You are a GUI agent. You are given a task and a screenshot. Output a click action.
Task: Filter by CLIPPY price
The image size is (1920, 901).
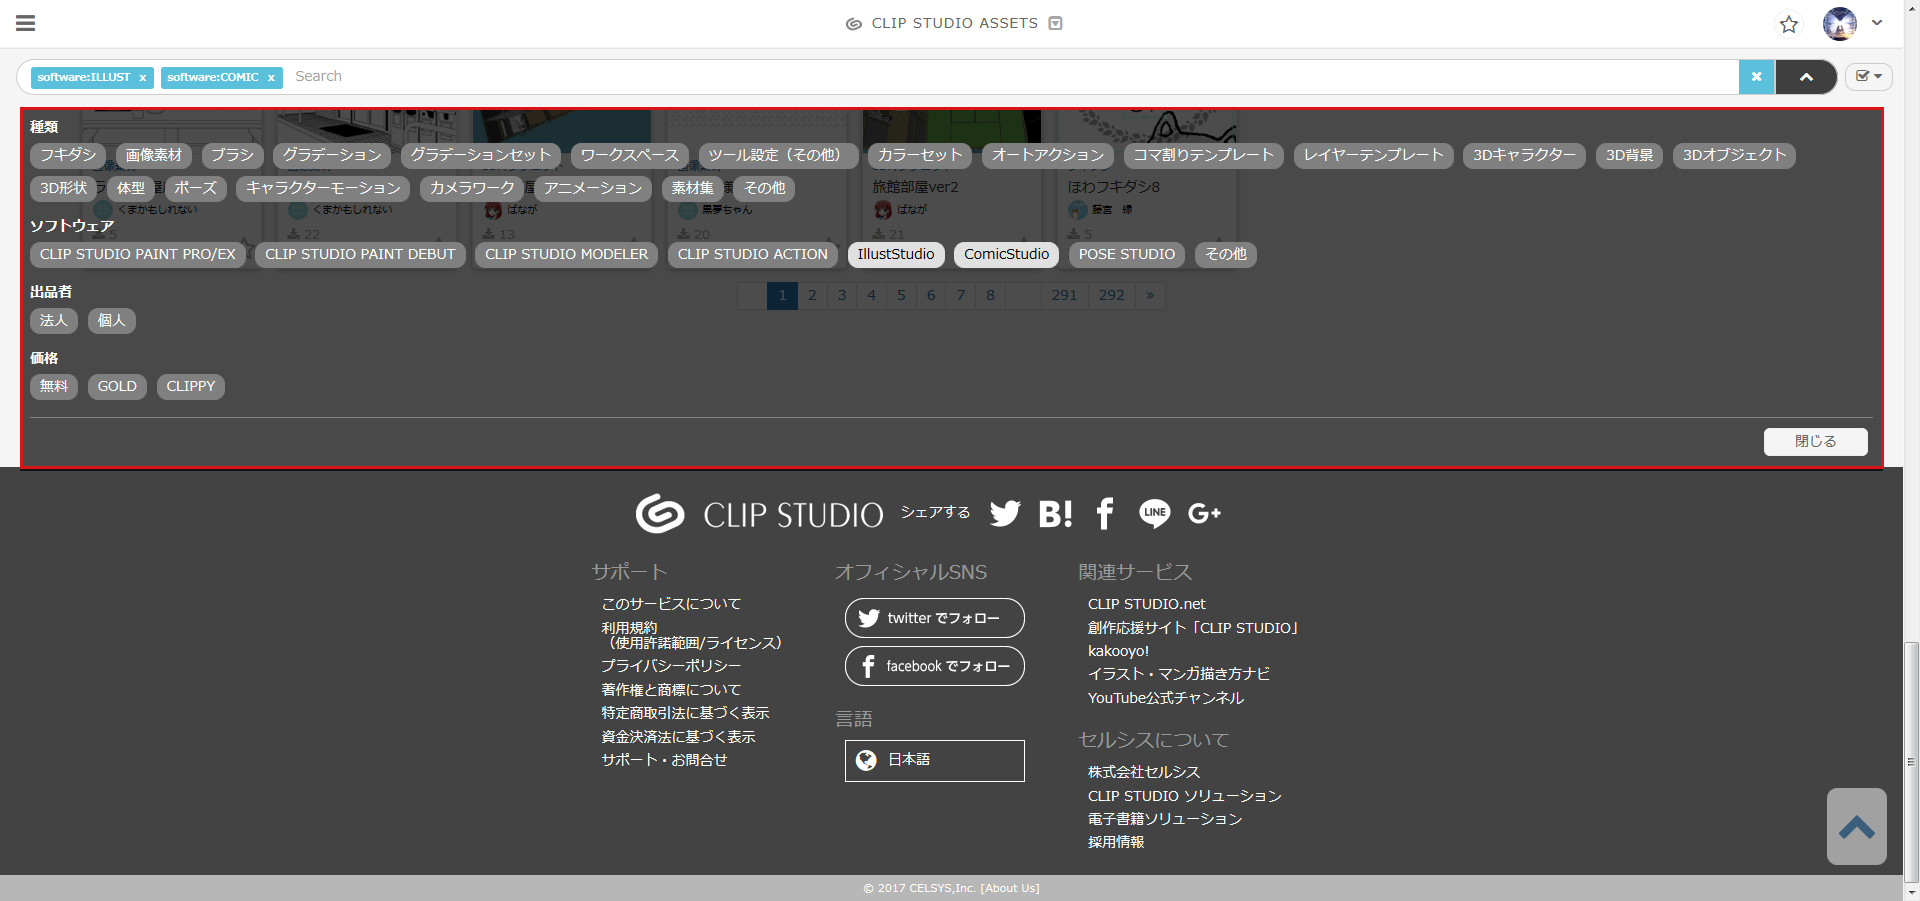coord(191,386)
